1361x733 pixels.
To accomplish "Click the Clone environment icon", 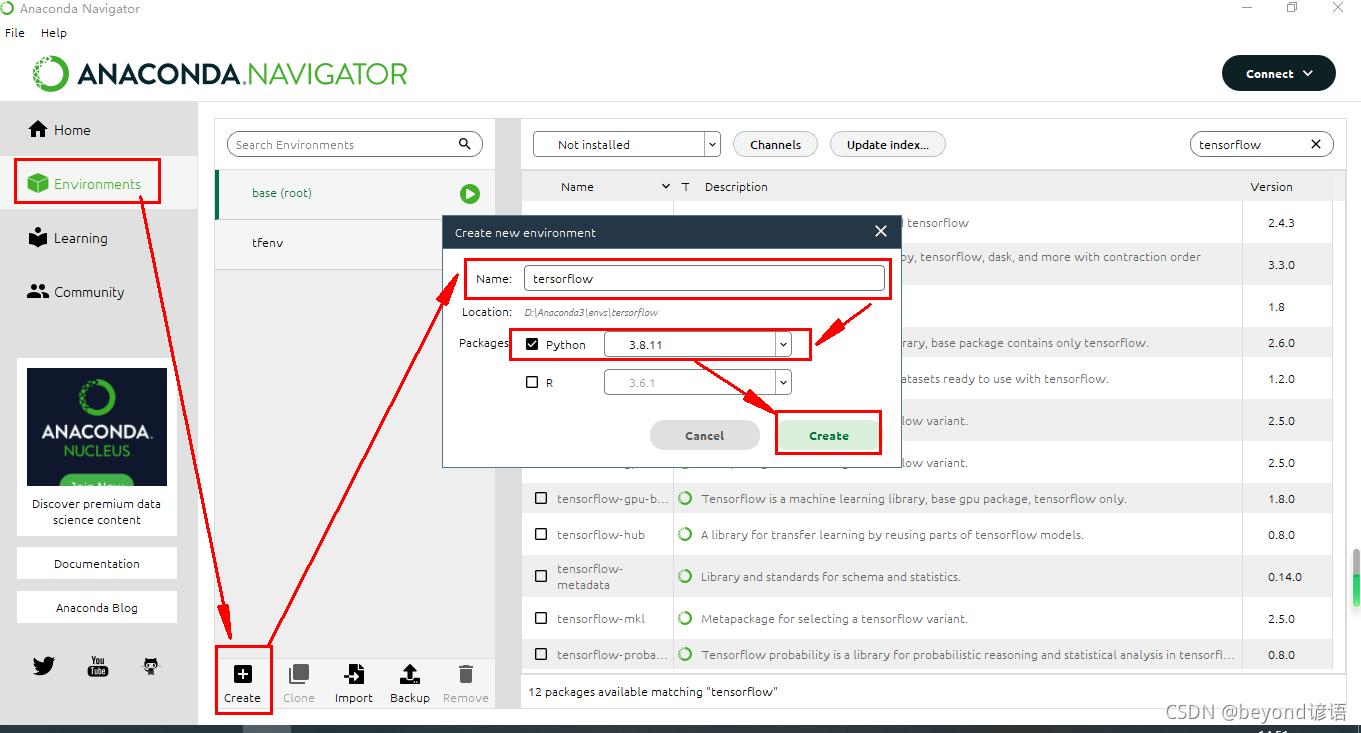I will pos(298,674).
